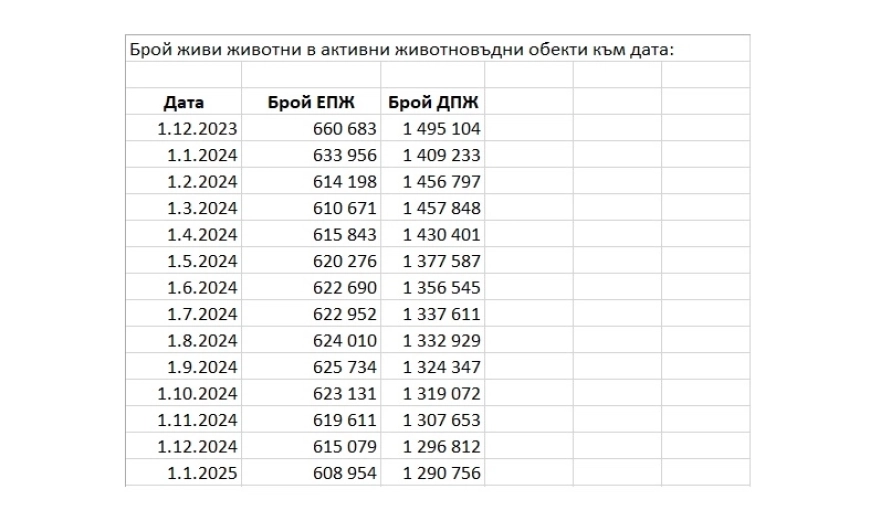Screen dimensions: 870x521
Task: Select the cell showing 1 296 812
Action: [x=442, y=446]
